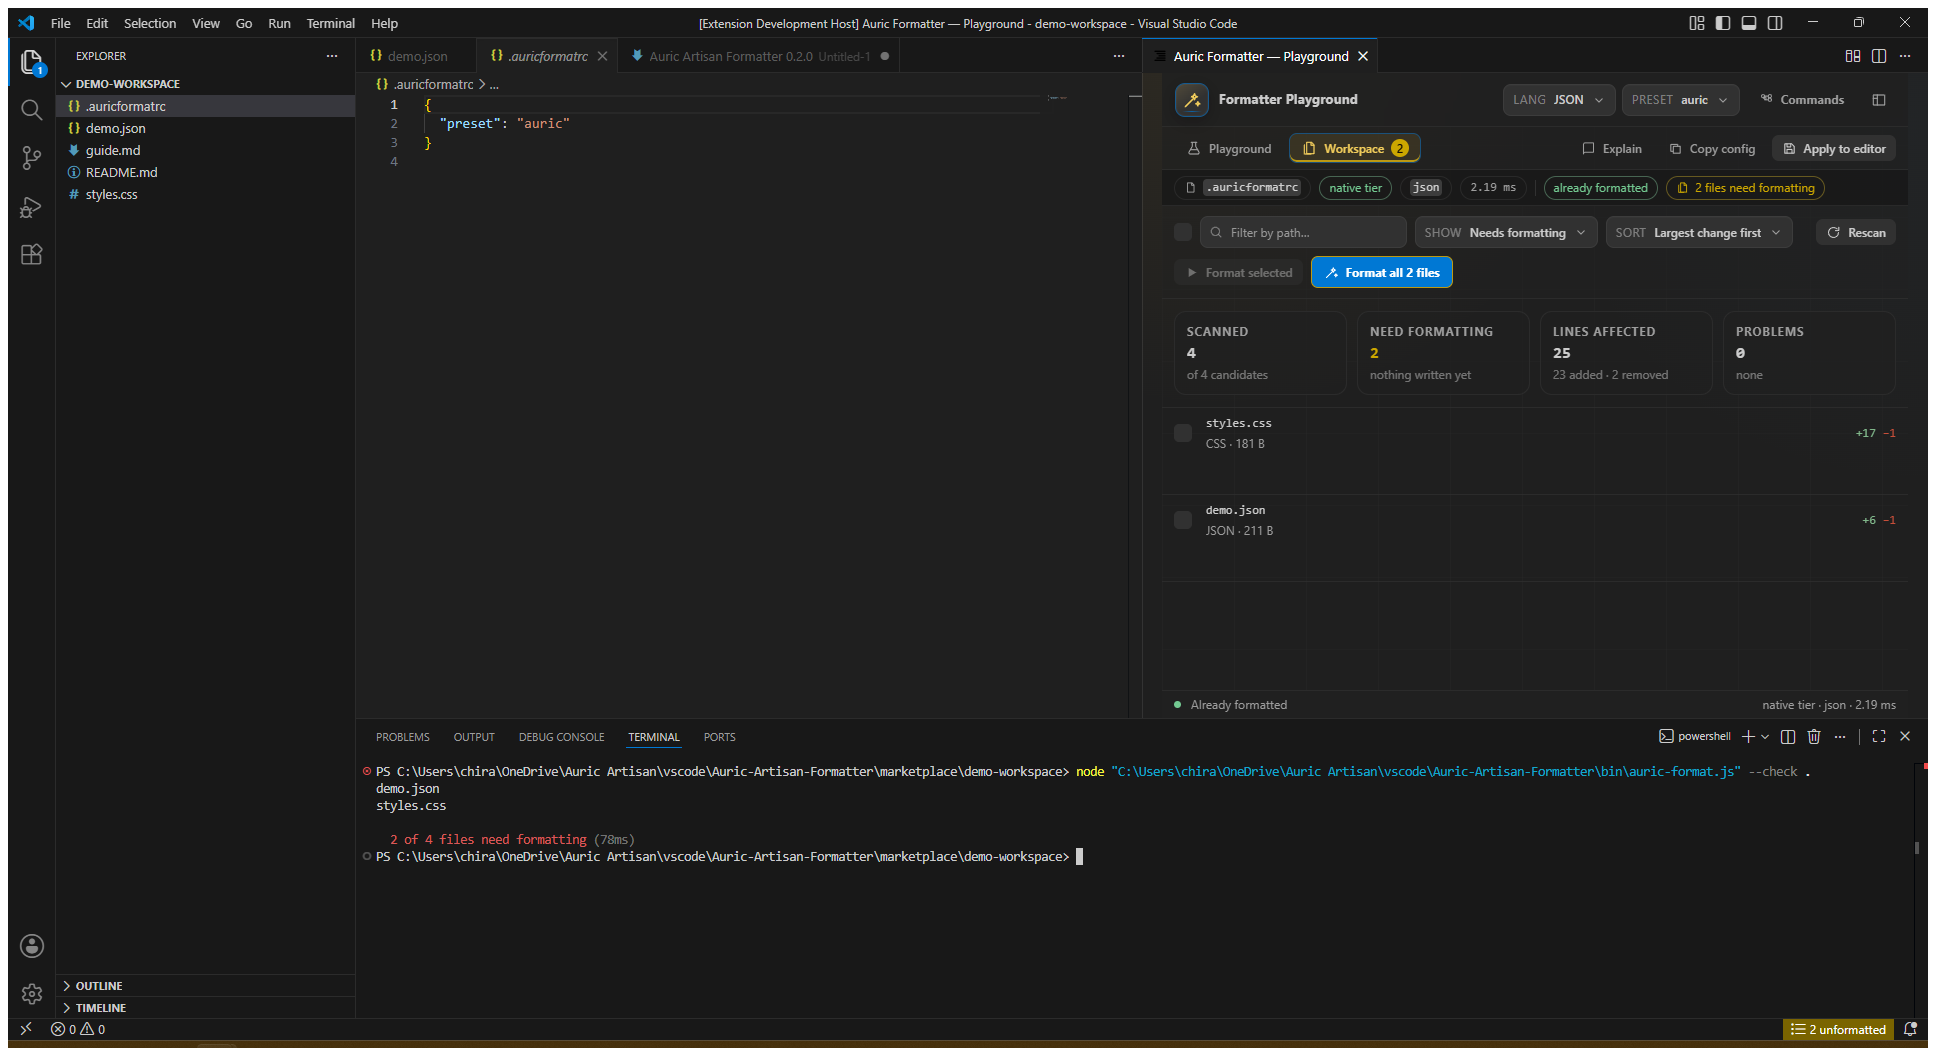Collapse the DEMO-WORKSPACE folder section
The height and width of the screenshot is (1048, 1936).
coord(205,84)
